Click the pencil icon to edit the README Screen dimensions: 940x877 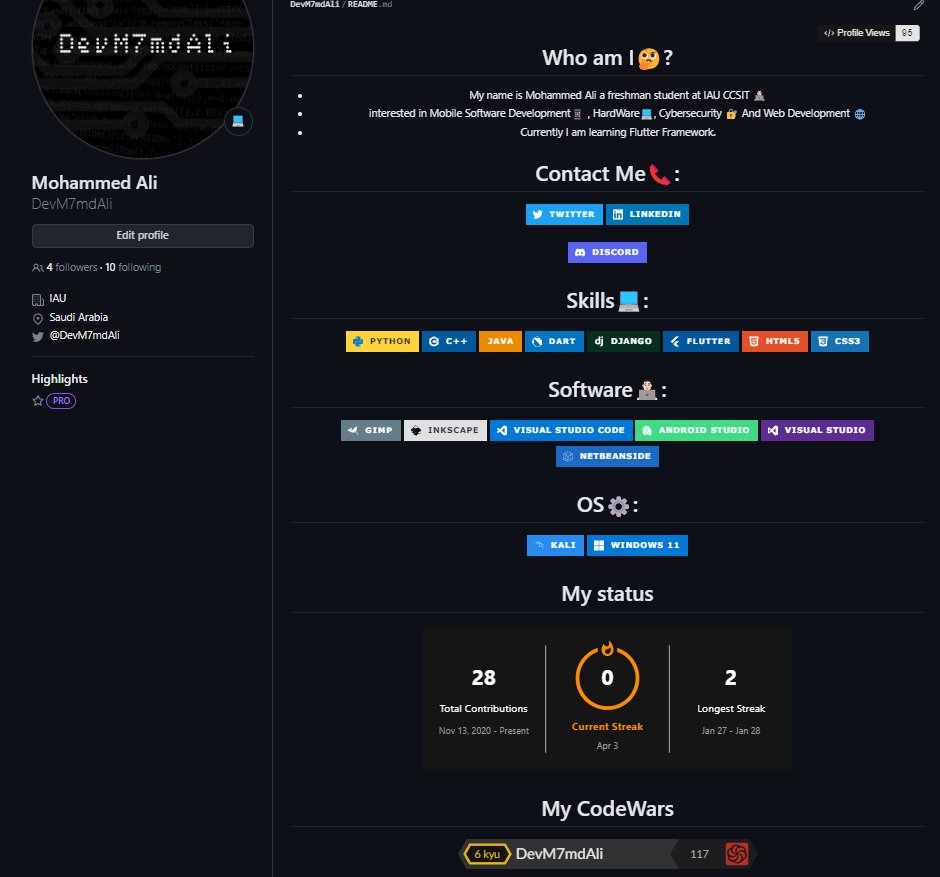click(x=918, y=5)
